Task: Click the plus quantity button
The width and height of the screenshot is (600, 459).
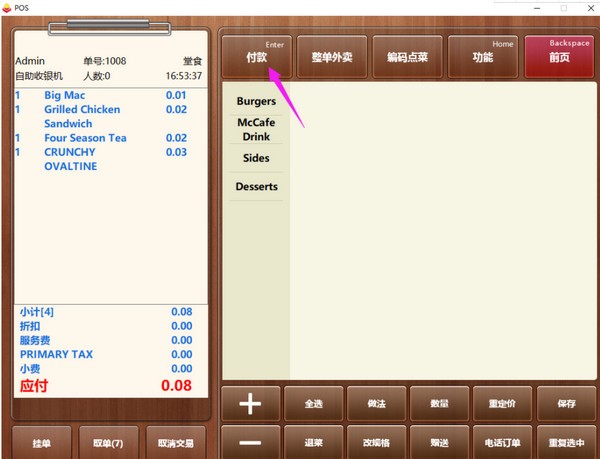Action: point(251,404)
